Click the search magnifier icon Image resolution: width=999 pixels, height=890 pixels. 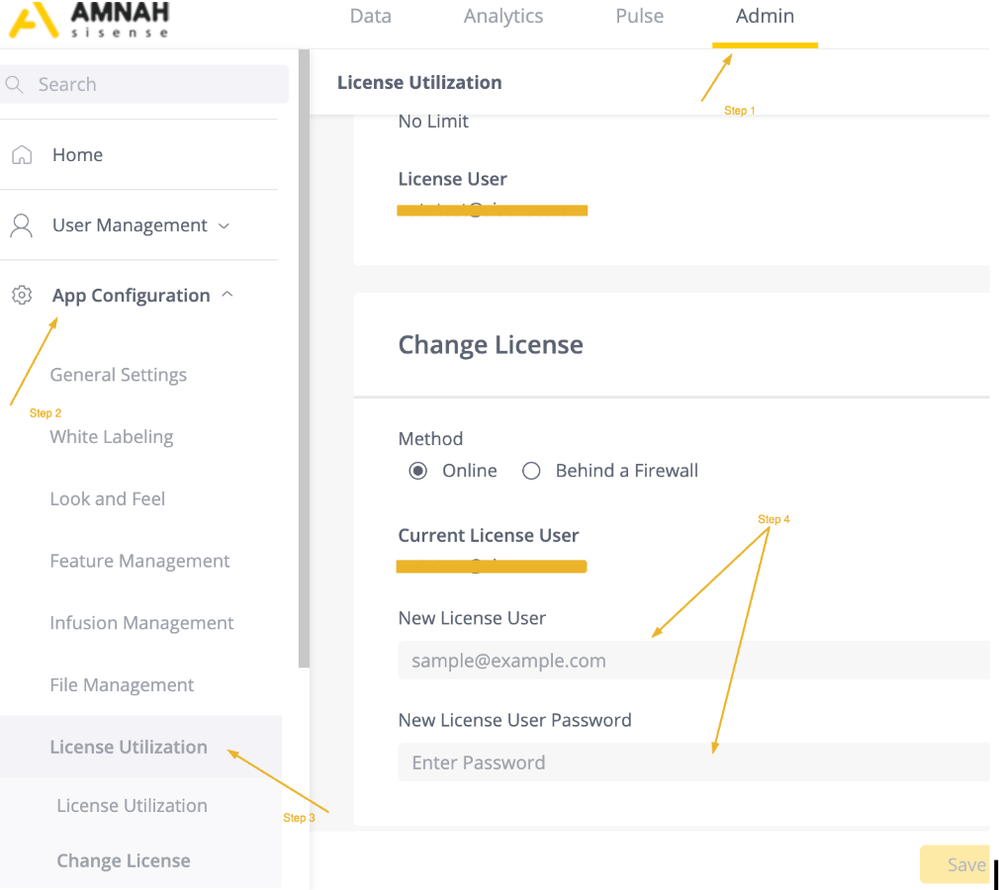[15, 85]
